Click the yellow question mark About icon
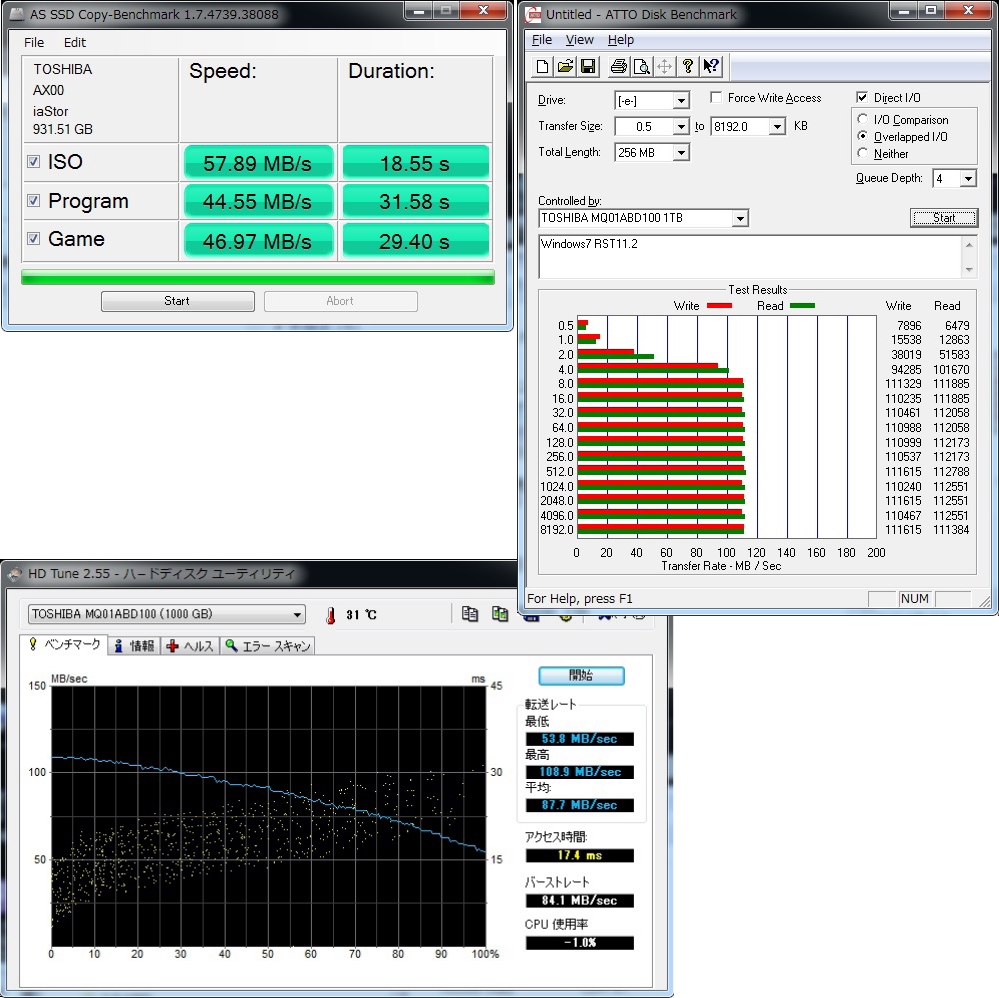Image resolution: width=999 pixels, height=998 pixels. tap(687, 66)
